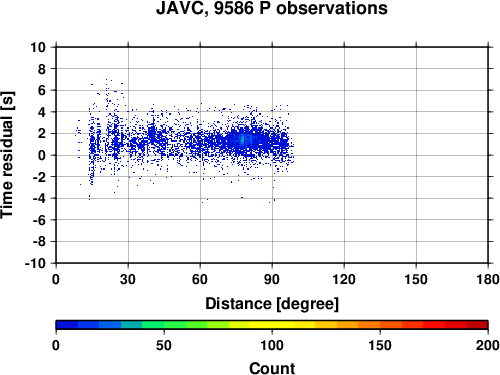
Task: Click the dense green data cluster near 78 degrees
Action: 243,140
